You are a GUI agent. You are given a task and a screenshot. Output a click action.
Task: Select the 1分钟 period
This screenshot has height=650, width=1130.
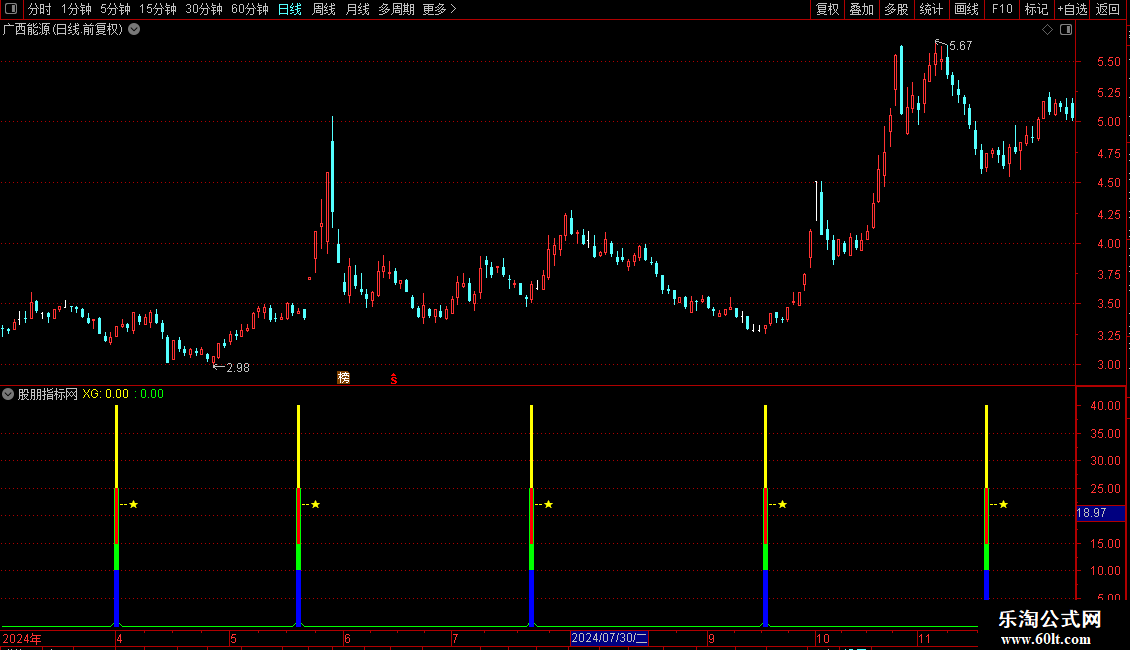[76, 9]
